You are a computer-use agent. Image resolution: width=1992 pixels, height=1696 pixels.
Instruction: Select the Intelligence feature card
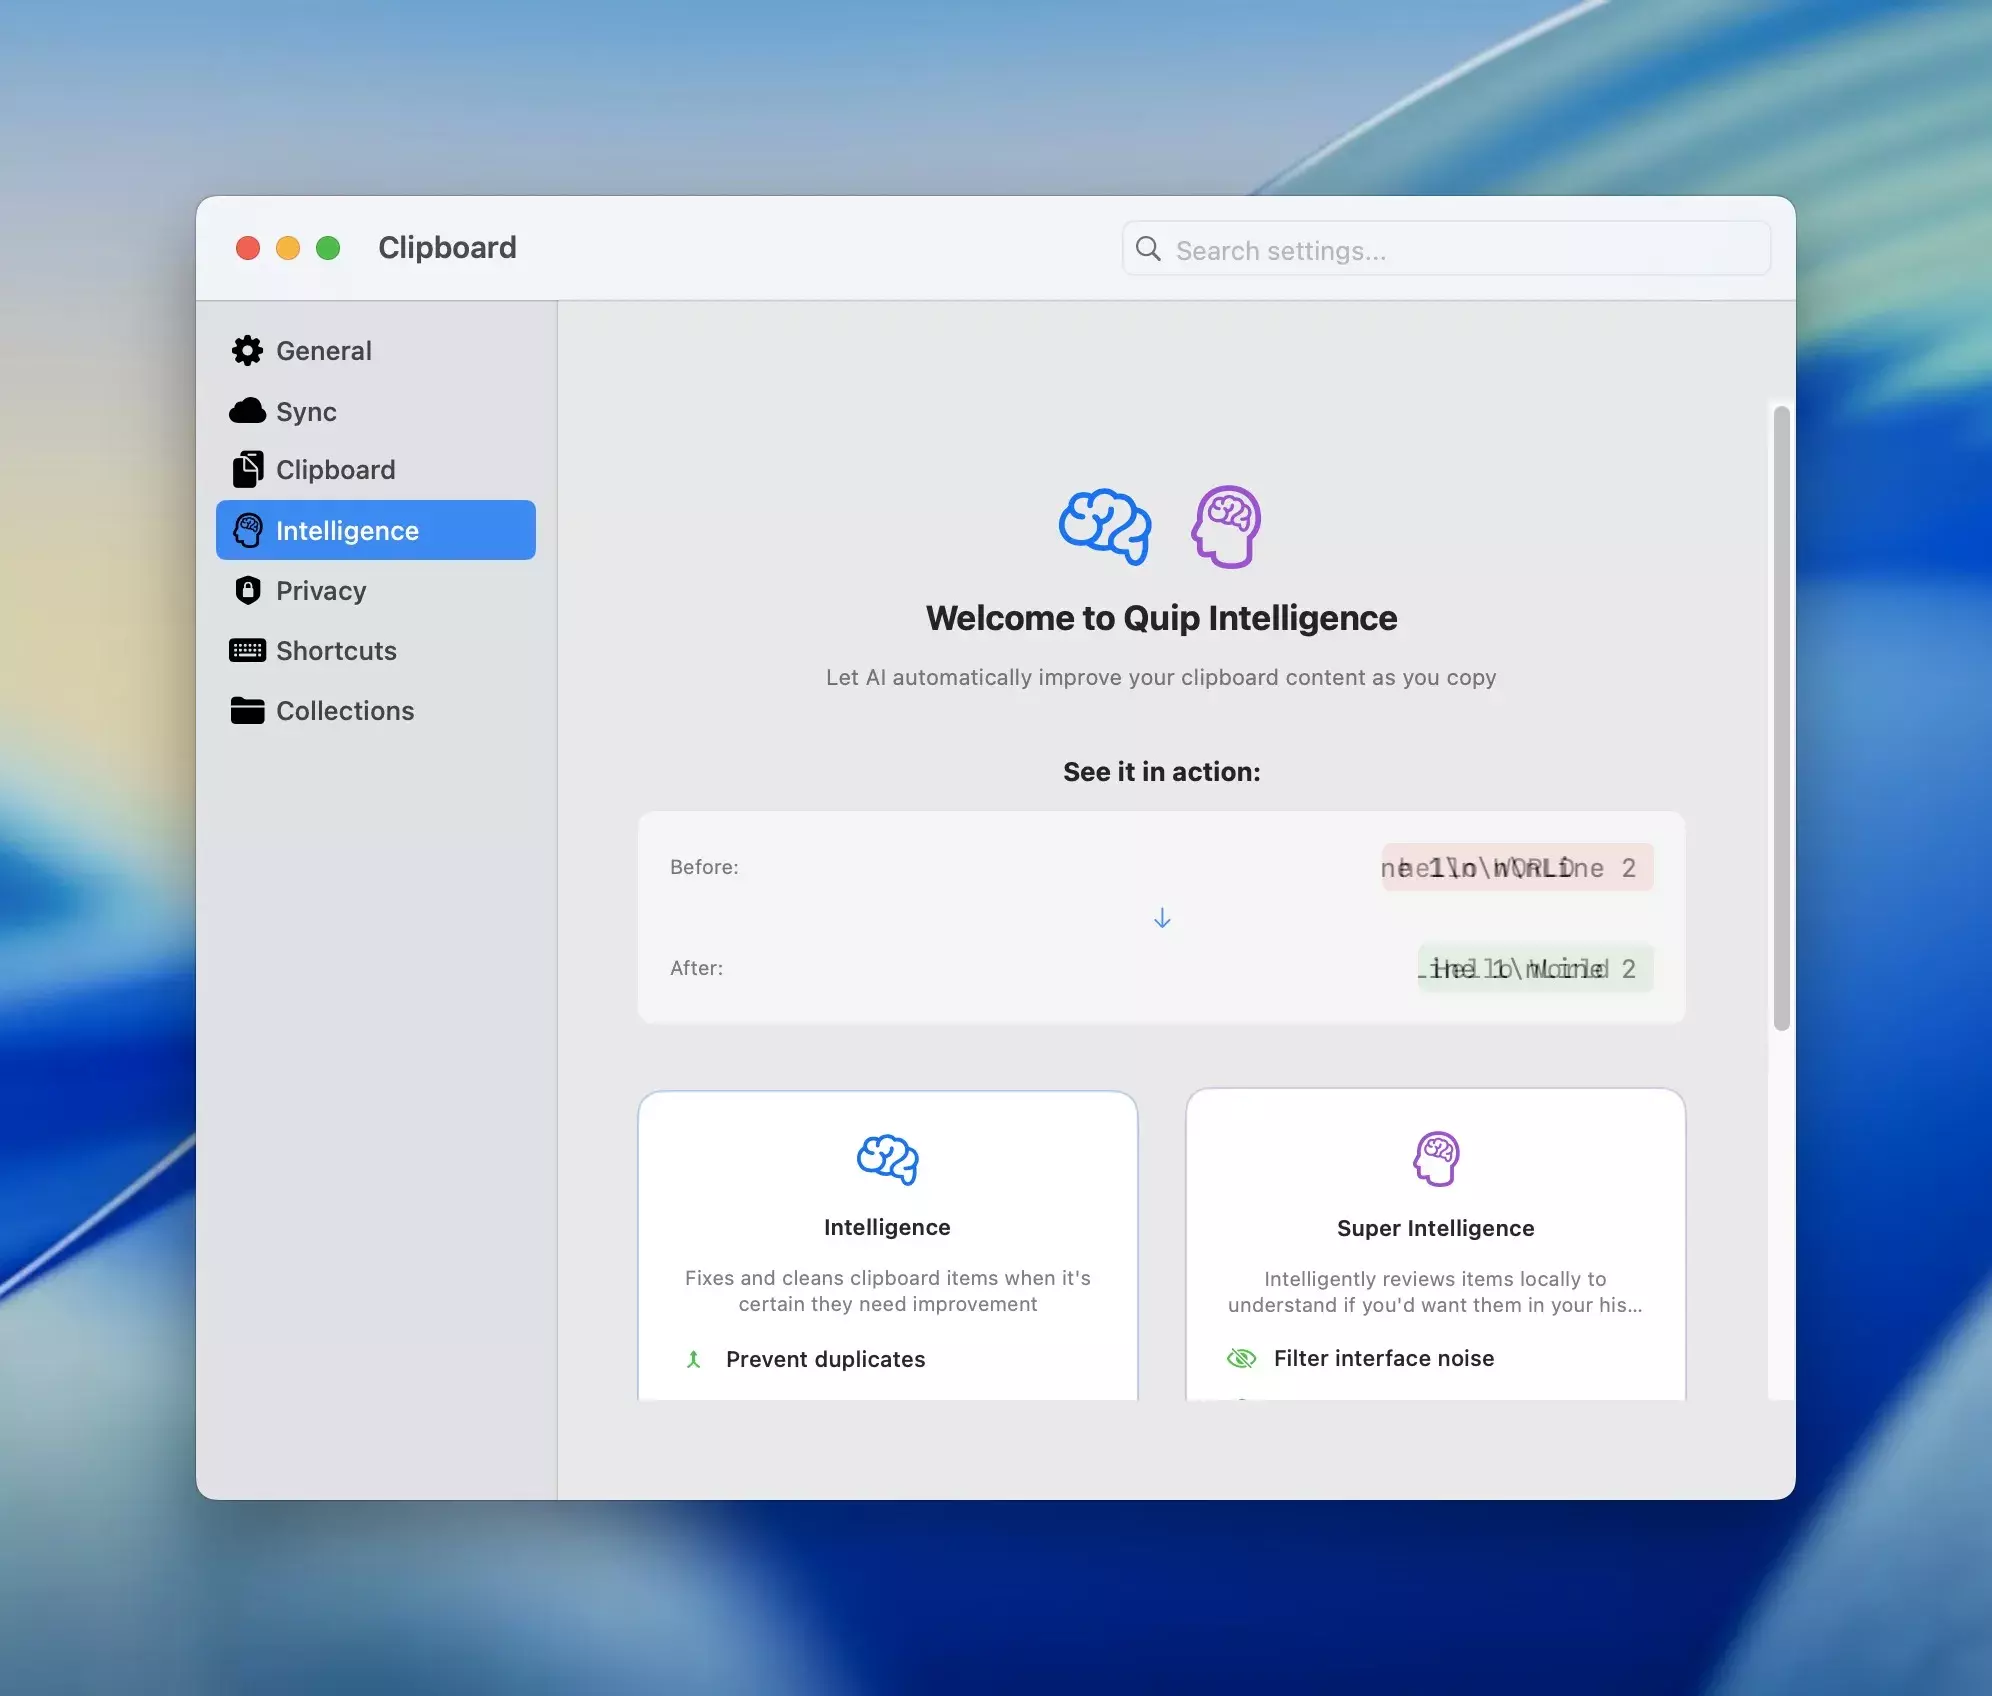(x=887, y=1240)
